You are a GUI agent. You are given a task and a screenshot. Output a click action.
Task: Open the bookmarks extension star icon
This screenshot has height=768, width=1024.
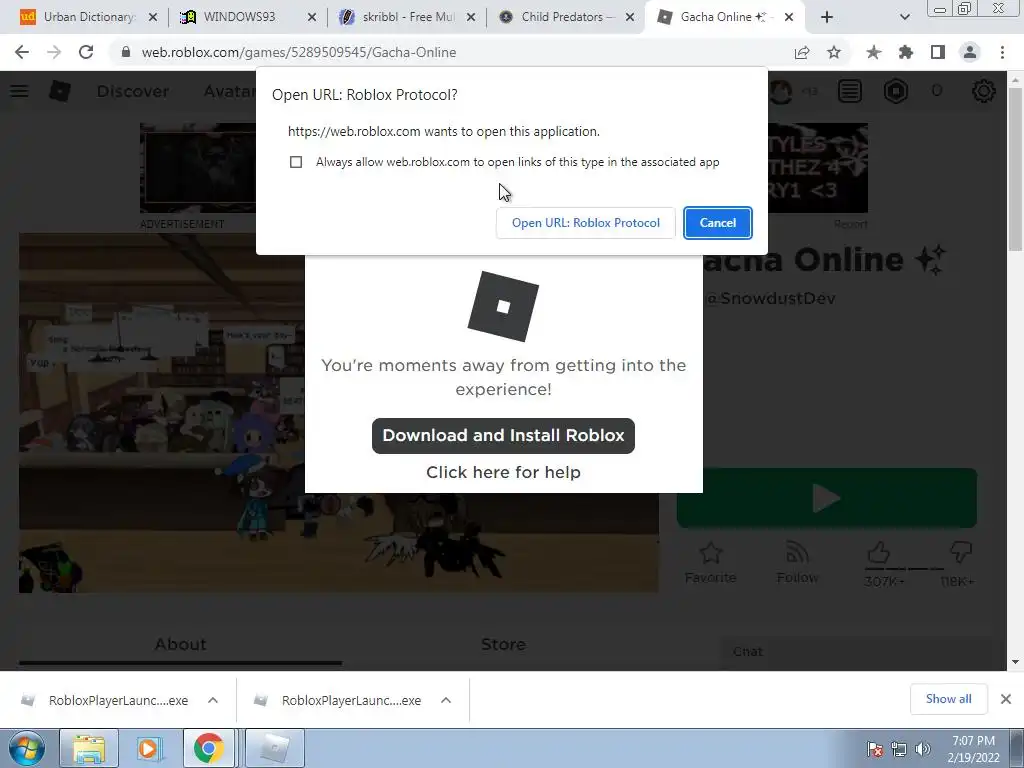coord(874,52)
